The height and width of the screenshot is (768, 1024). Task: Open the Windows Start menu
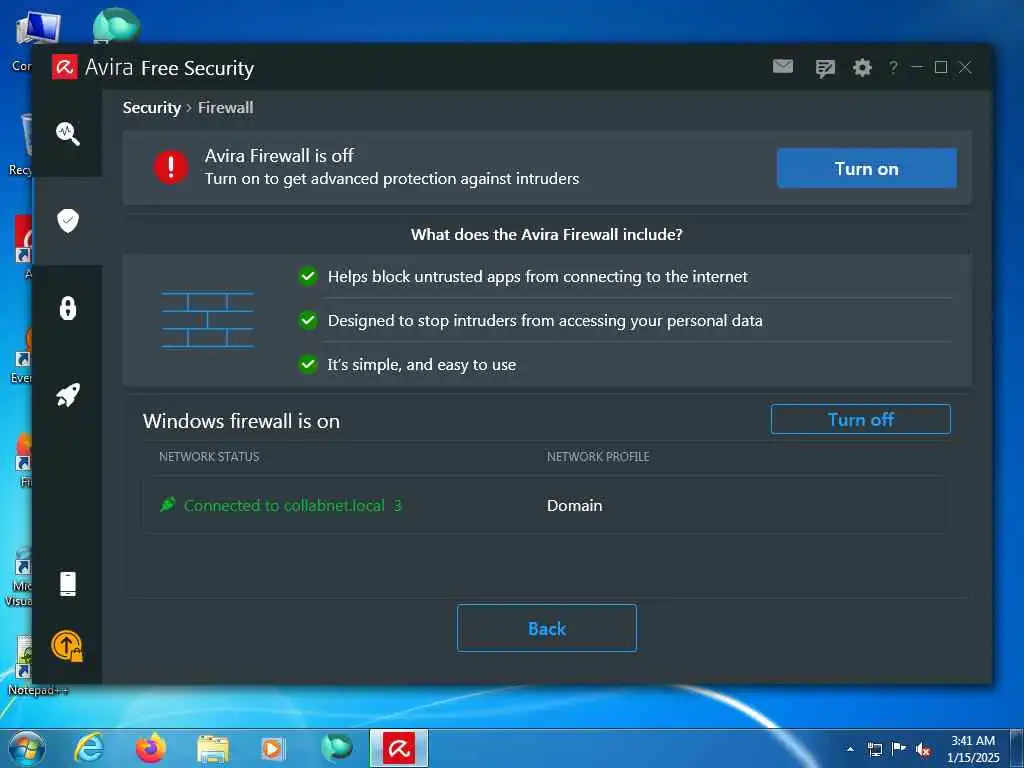pos(27,748)
